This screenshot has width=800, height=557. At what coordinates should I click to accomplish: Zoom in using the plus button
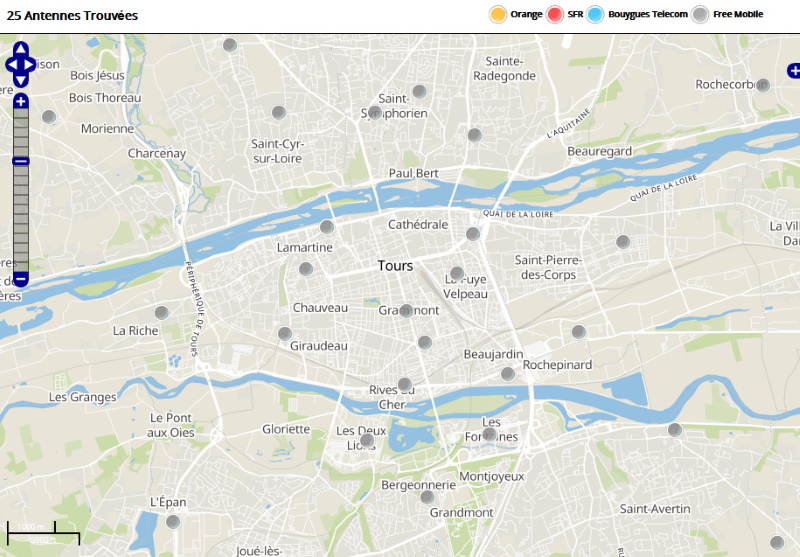20,101
